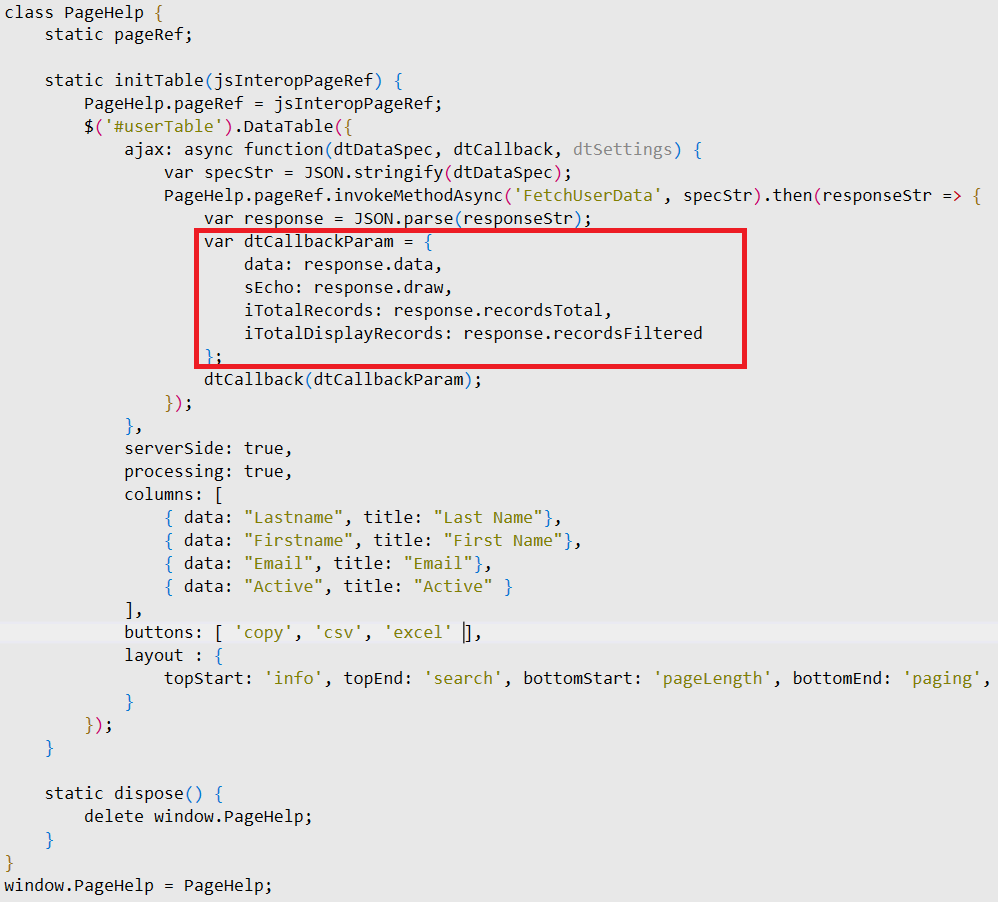Click the 'PageHelp.pageRef = jsInteropPageRef;' line

[263, 104]
